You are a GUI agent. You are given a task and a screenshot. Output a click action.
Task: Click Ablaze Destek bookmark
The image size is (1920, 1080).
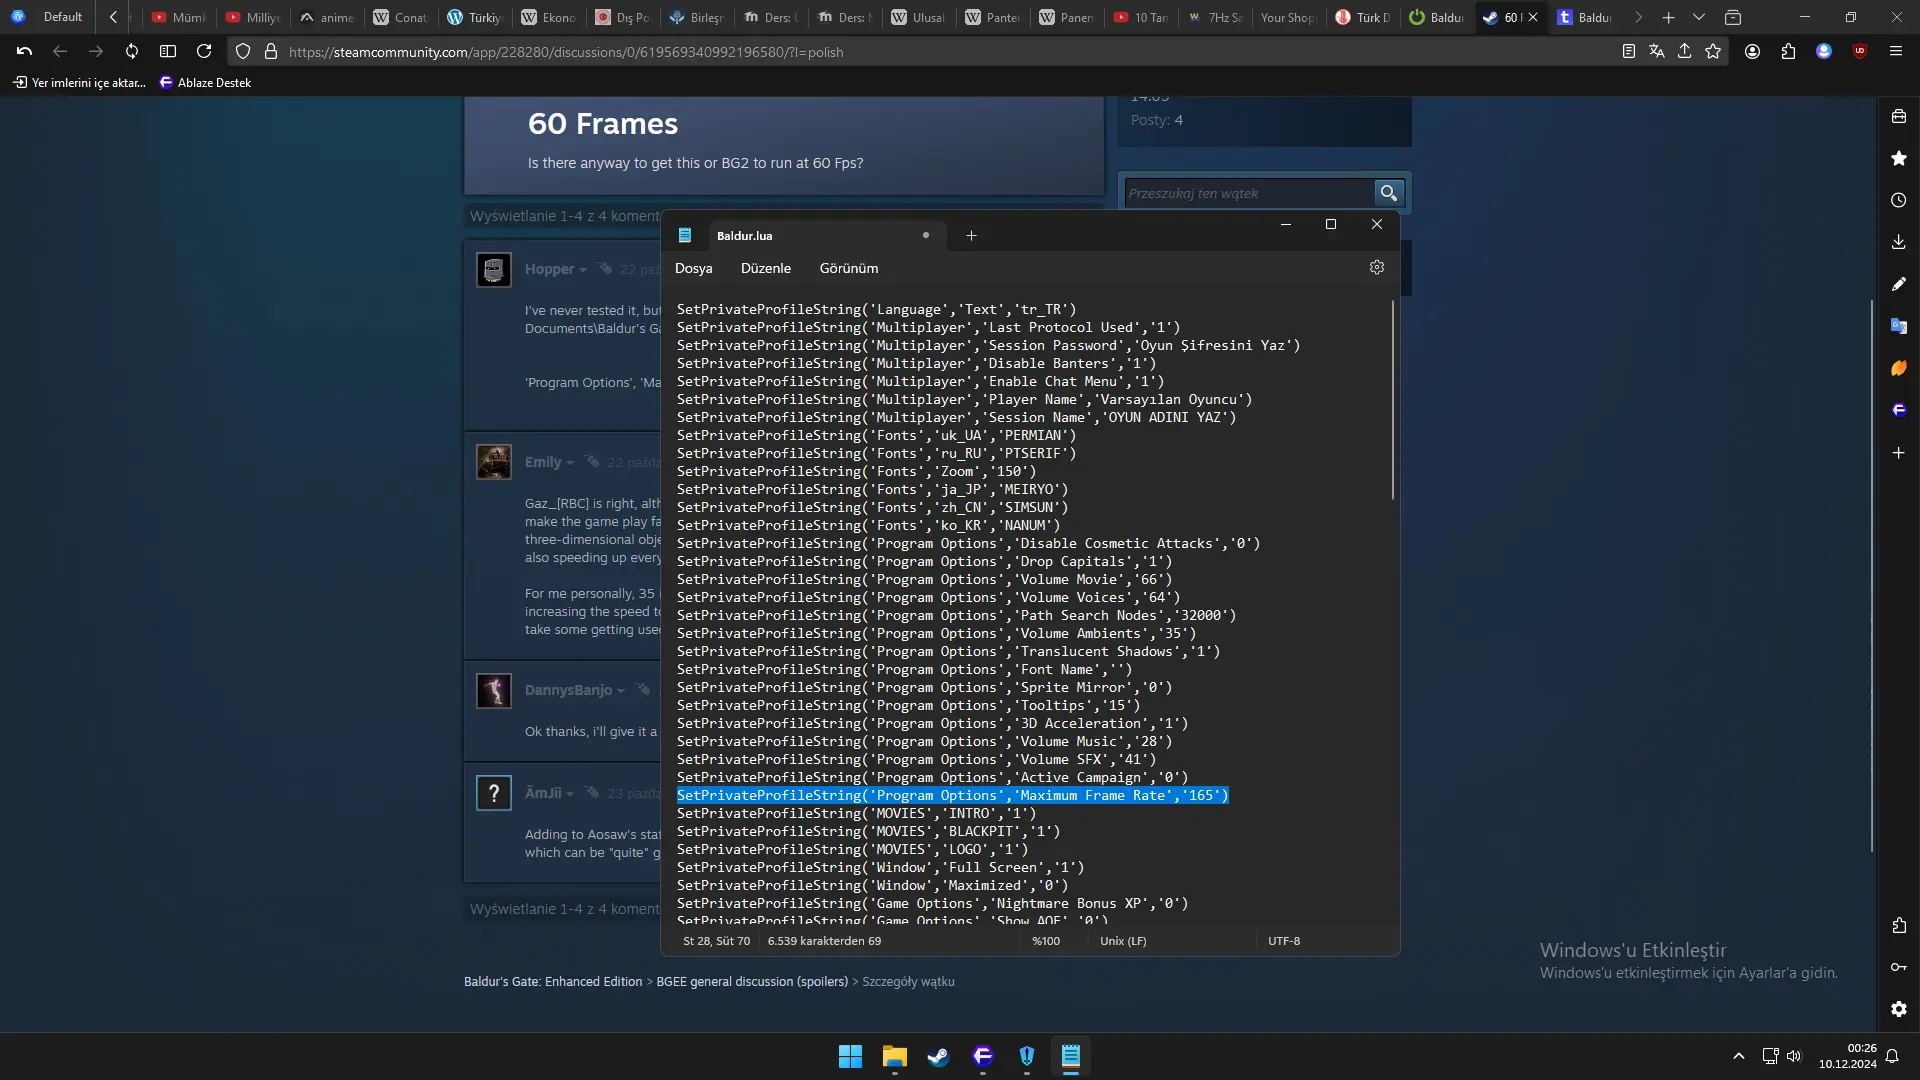coord(205,82)
